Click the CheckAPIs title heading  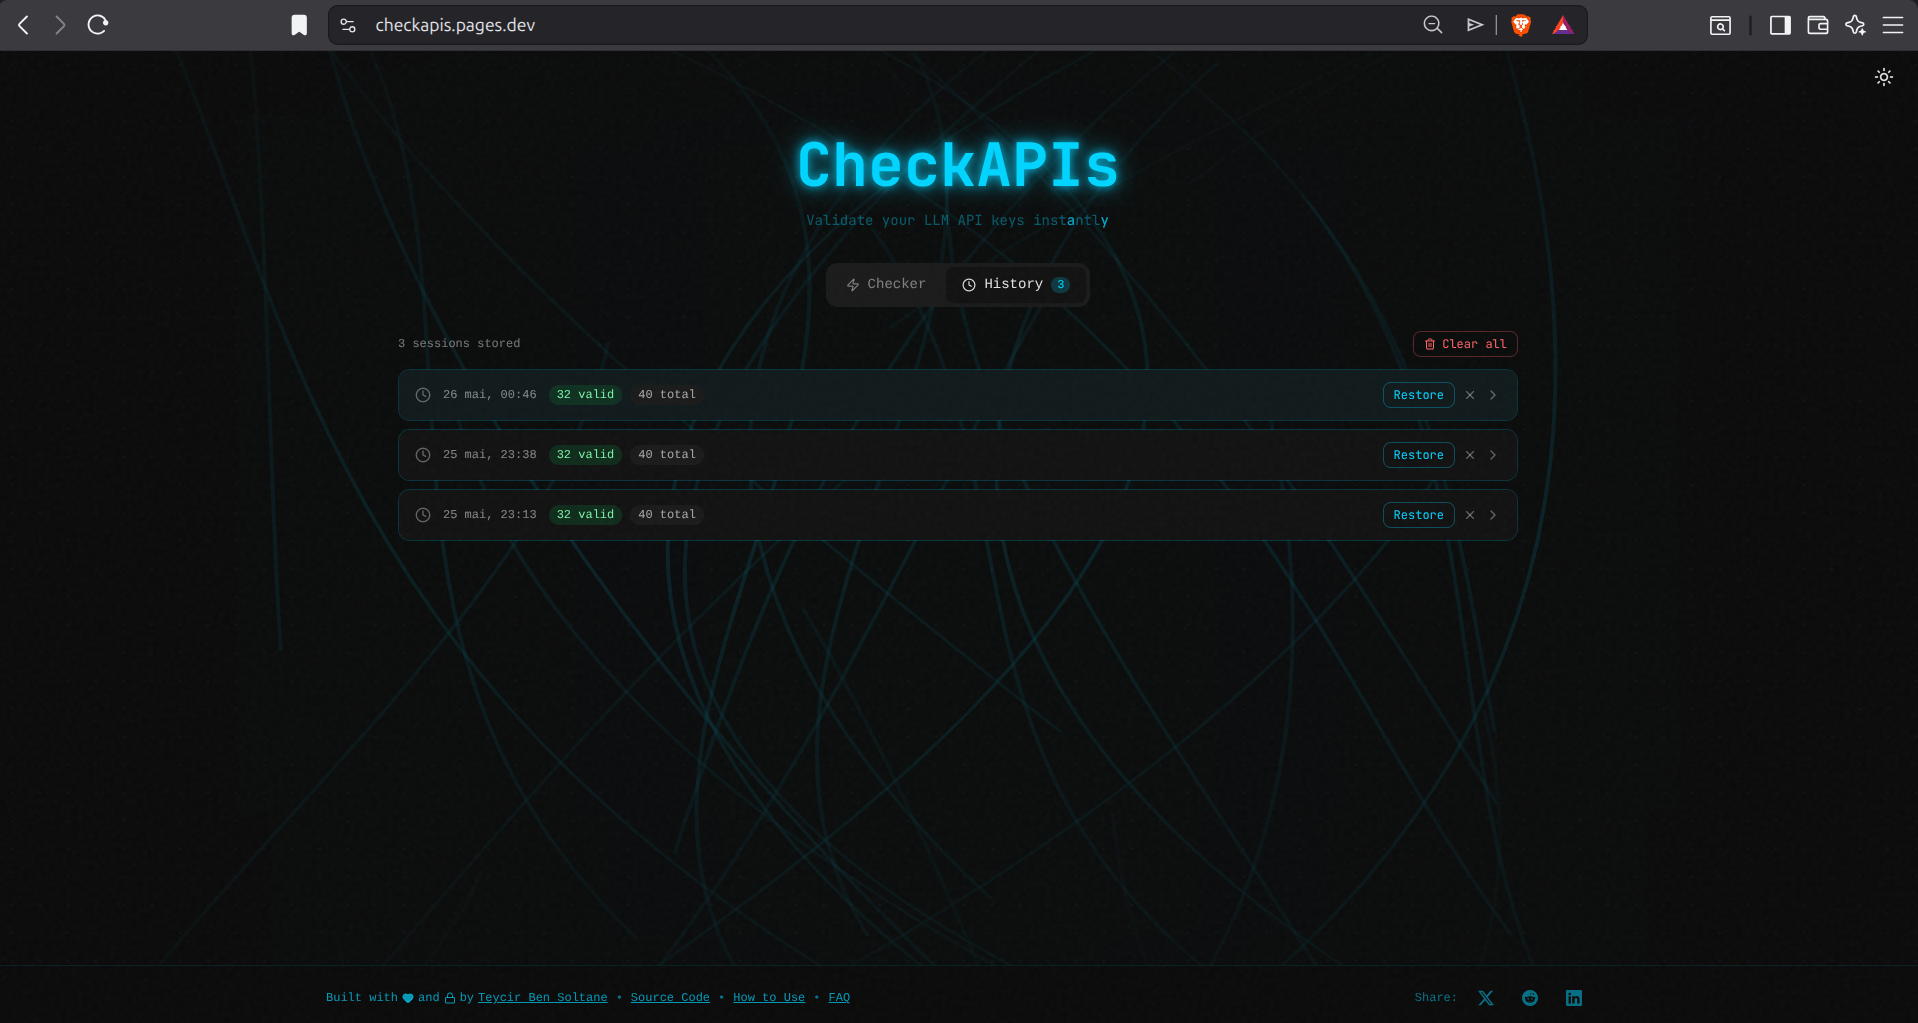[x=958, y=165]
